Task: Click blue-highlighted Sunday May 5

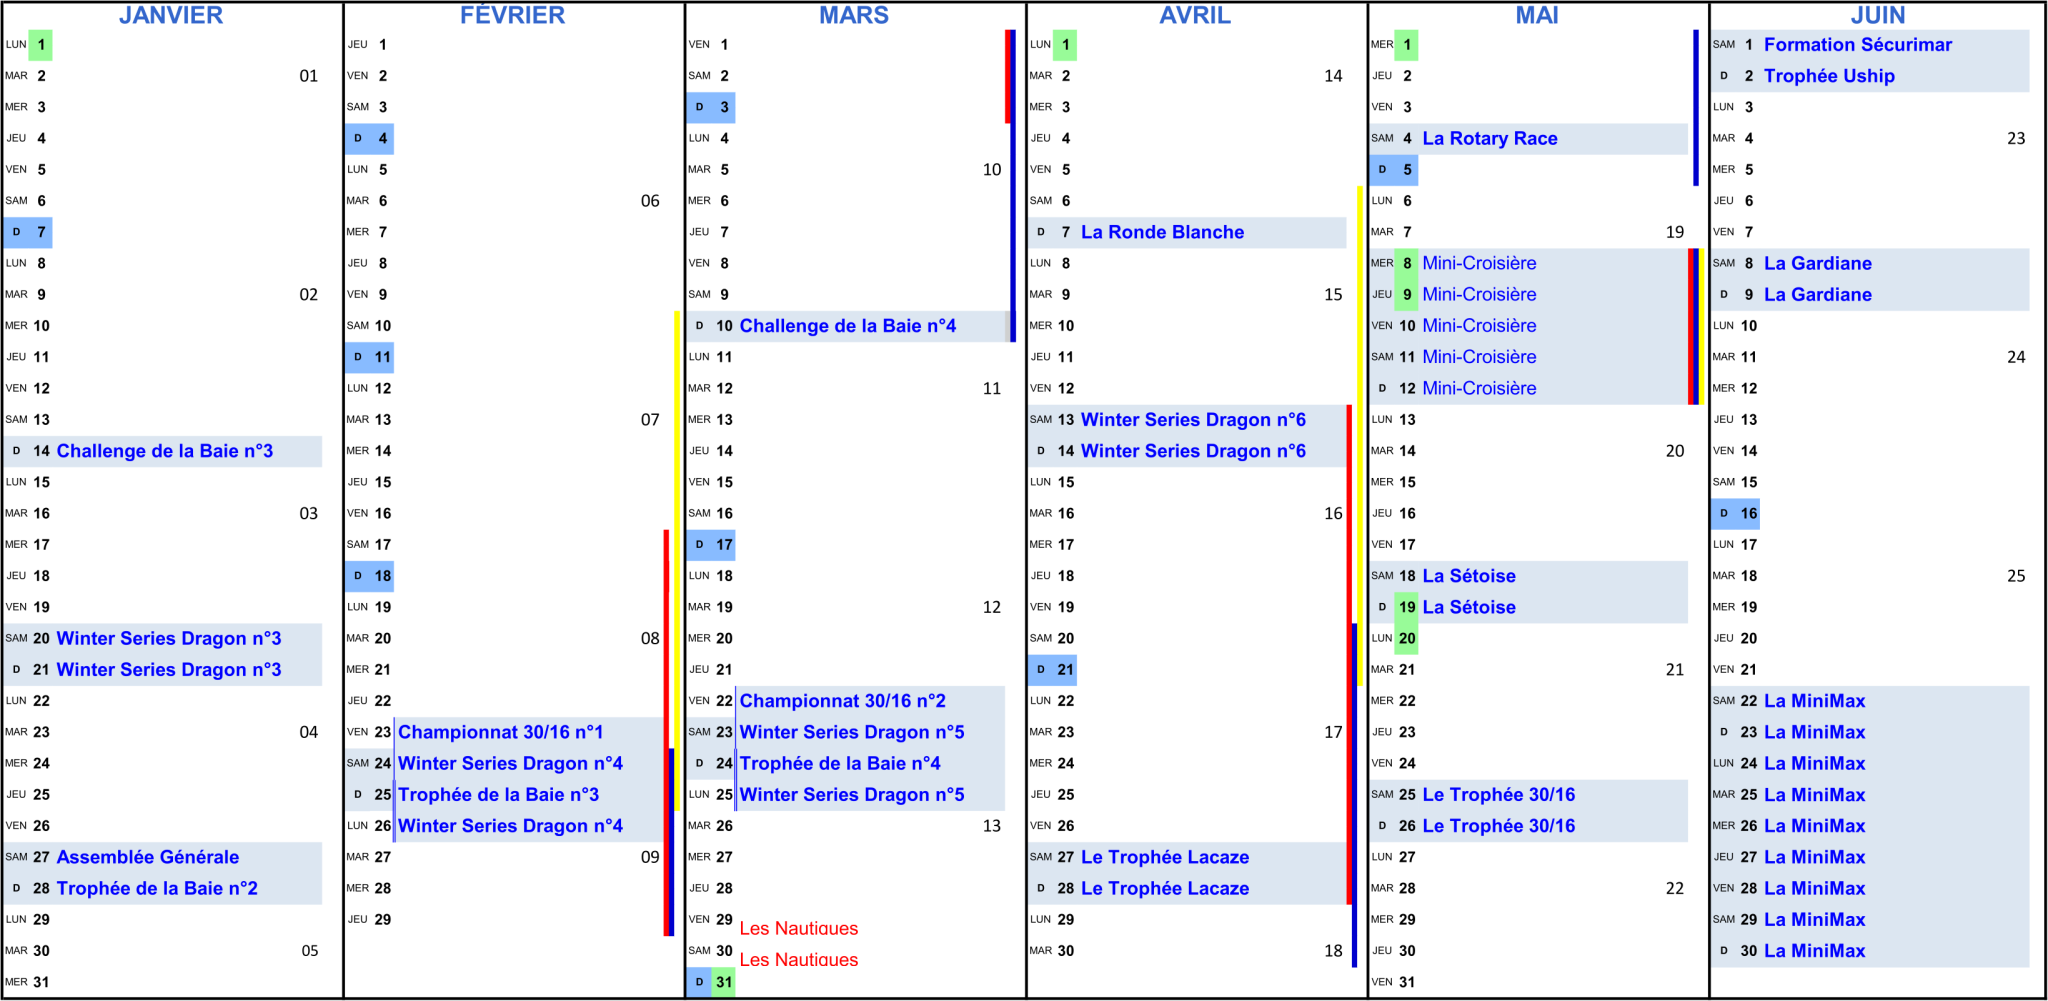Action: (x=1394, y=170)
